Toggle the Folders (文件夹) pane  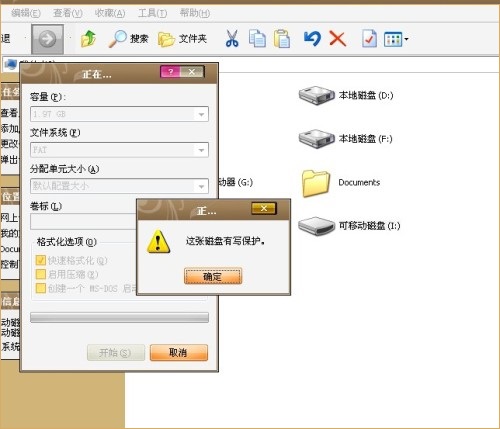[x=182, y=39]
